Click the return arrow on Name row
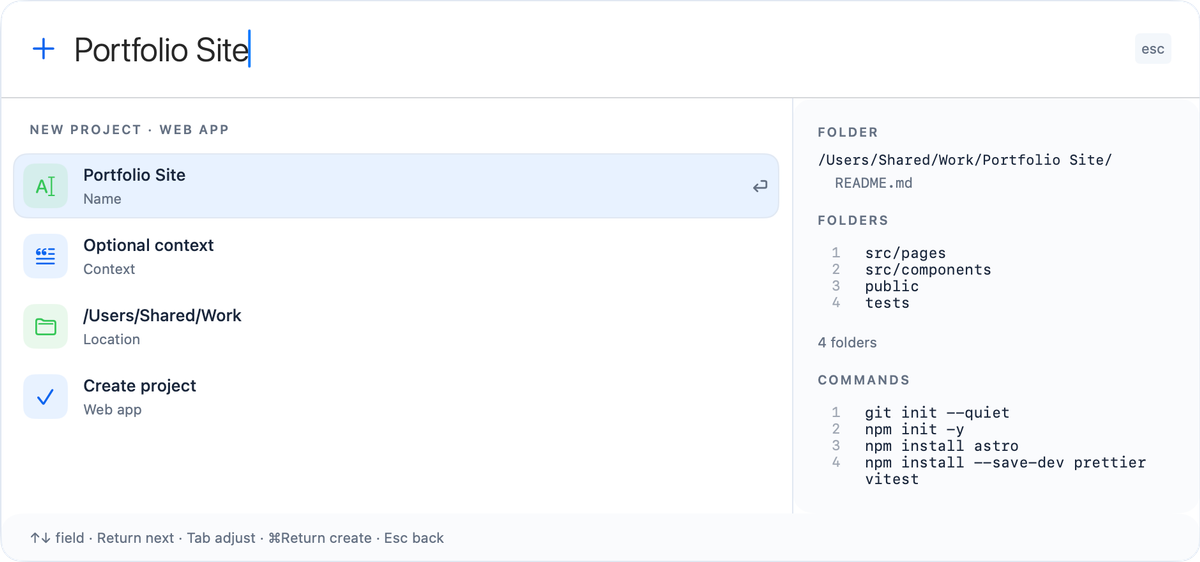 coord(760,186)
